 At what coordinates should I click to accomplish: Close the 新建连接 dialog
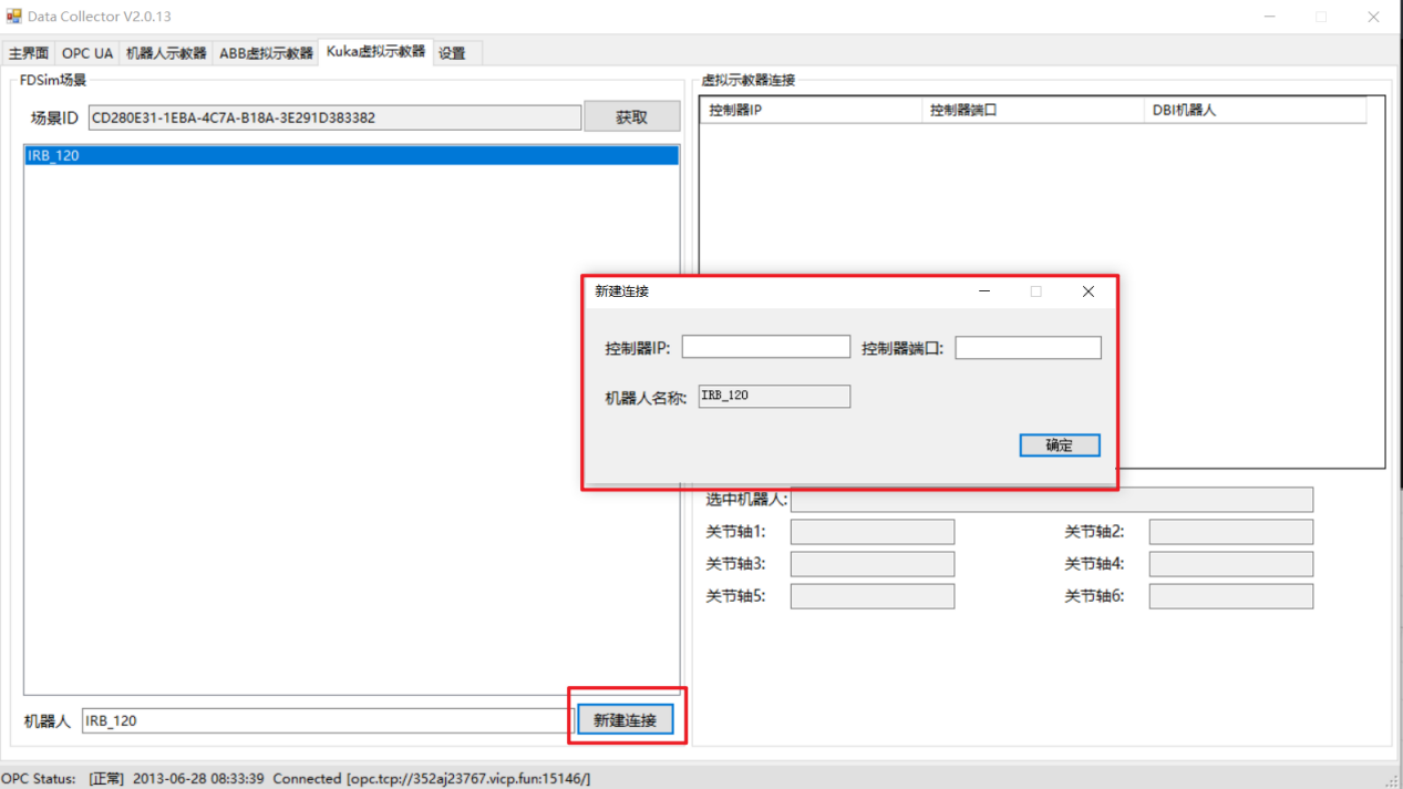pyautogui.click(x=1088, y=291)
